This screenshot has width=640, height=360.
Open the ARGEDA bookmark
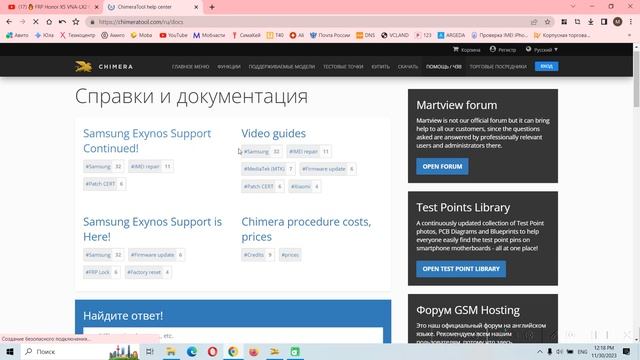click(x=451, y=35)
